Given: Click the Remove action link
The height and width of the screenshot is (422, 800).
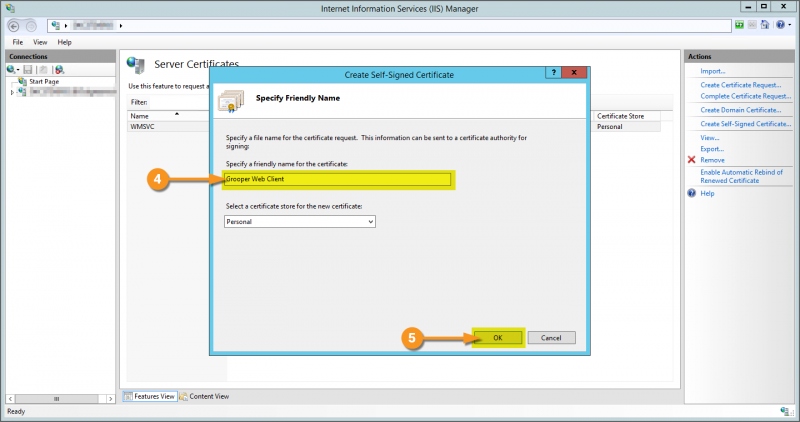Looking at the screenshot, I should 712,160.
